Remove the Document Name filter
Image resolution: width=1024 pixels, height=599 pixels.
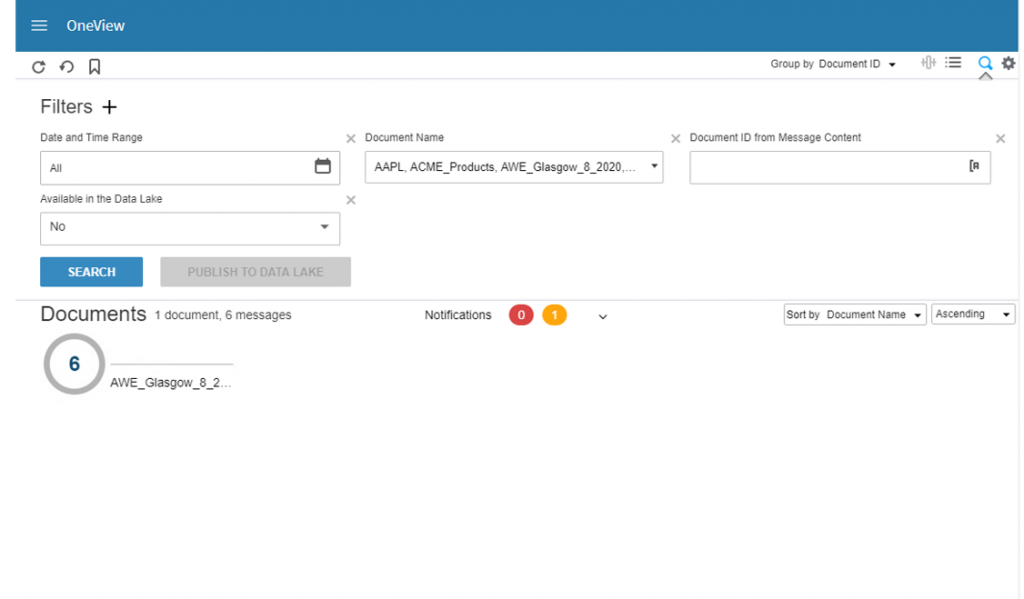click(675, 139)
